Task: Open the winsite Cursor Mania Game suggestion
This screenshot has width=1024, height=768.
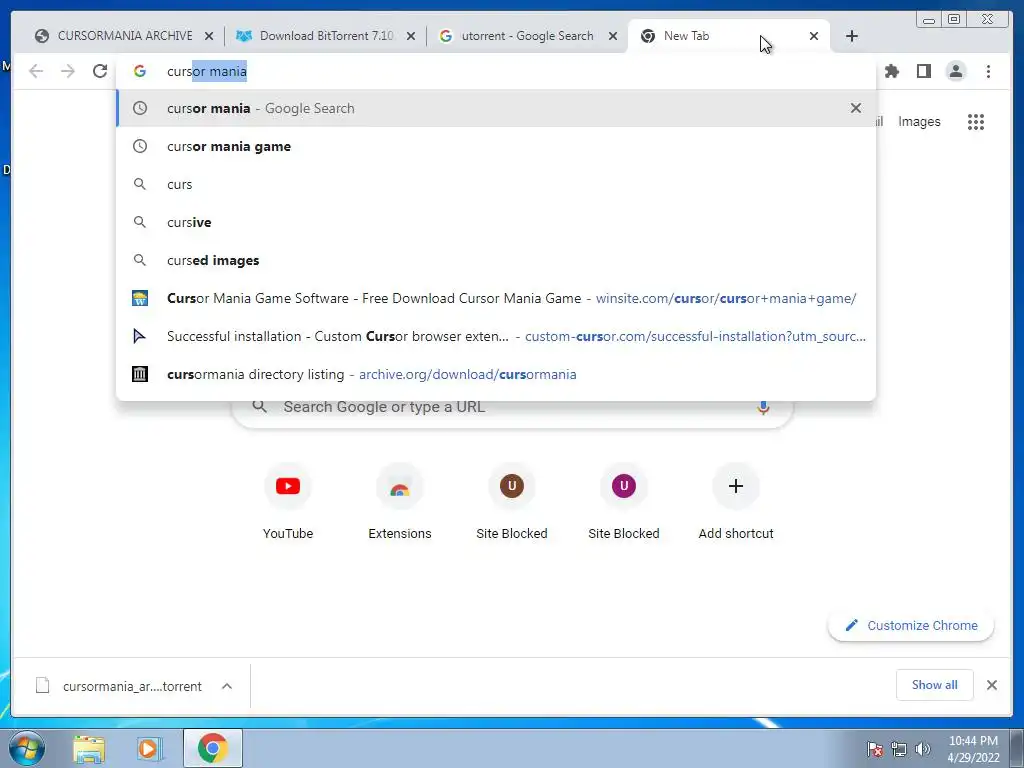Action: [x=496, y=298]
